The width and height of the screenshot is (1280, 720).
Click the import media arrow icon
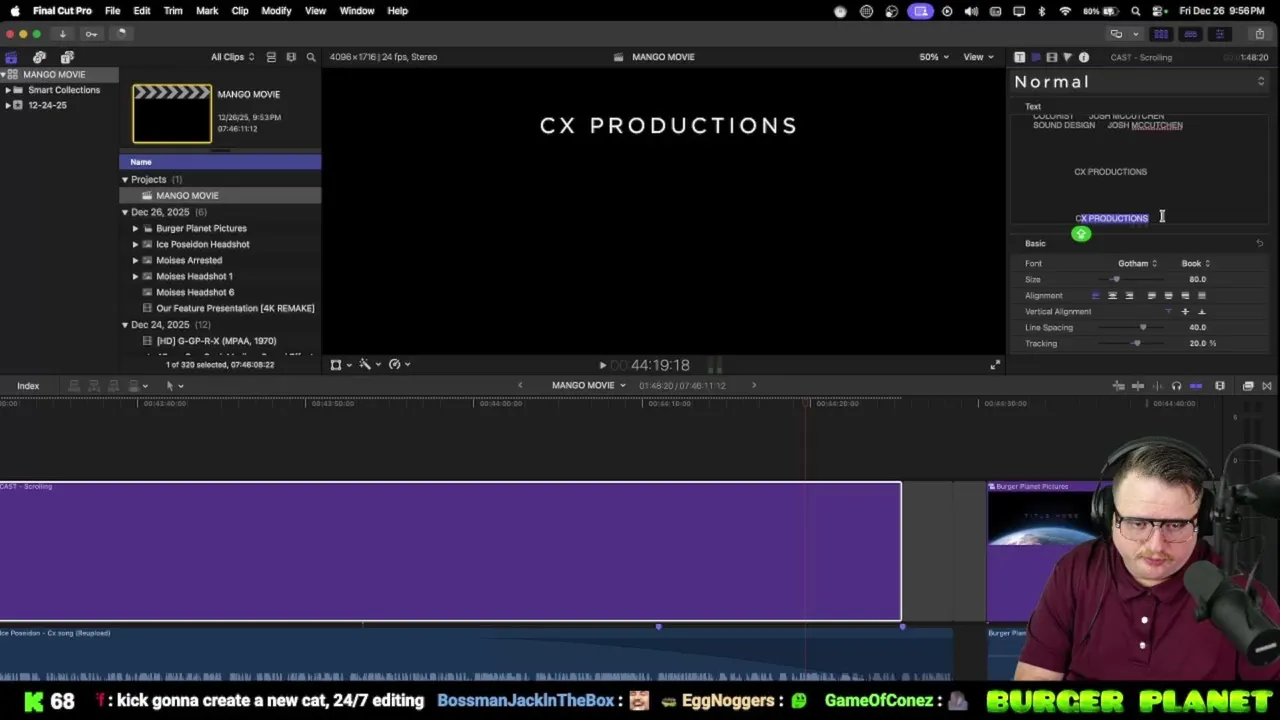click(x=62, y=34)
